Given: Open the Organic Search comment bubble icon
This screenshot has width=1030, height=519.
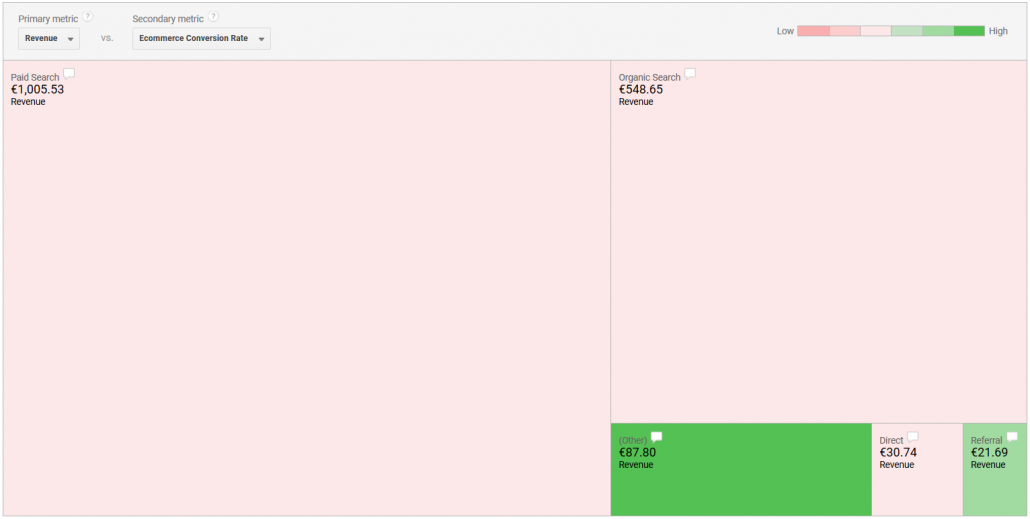Looking at the screenshot, I should pyautogui.click(x=690, y=74).
